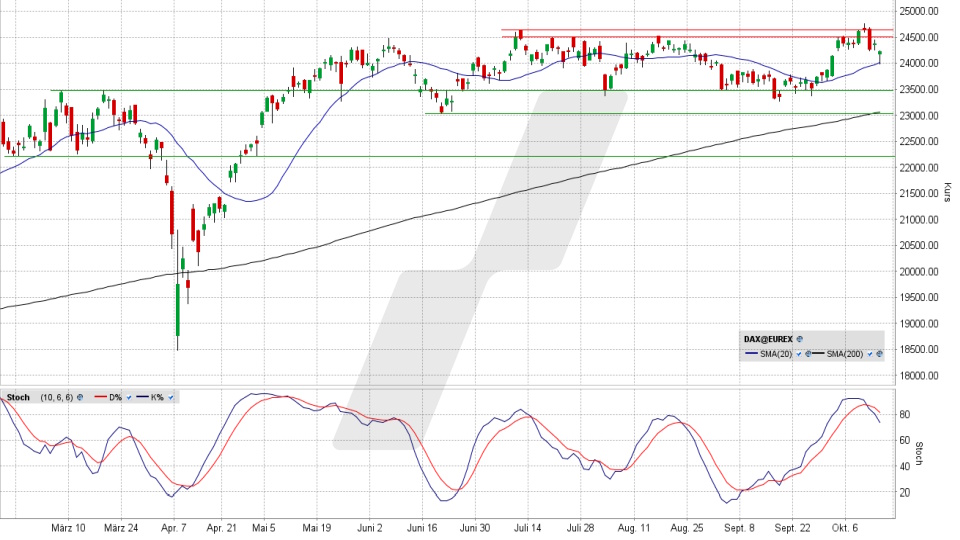The width and height of the screenshot is (960, 540).
Task: Click the vertical Kurs axis title
Action: click(x=946, y=192)
